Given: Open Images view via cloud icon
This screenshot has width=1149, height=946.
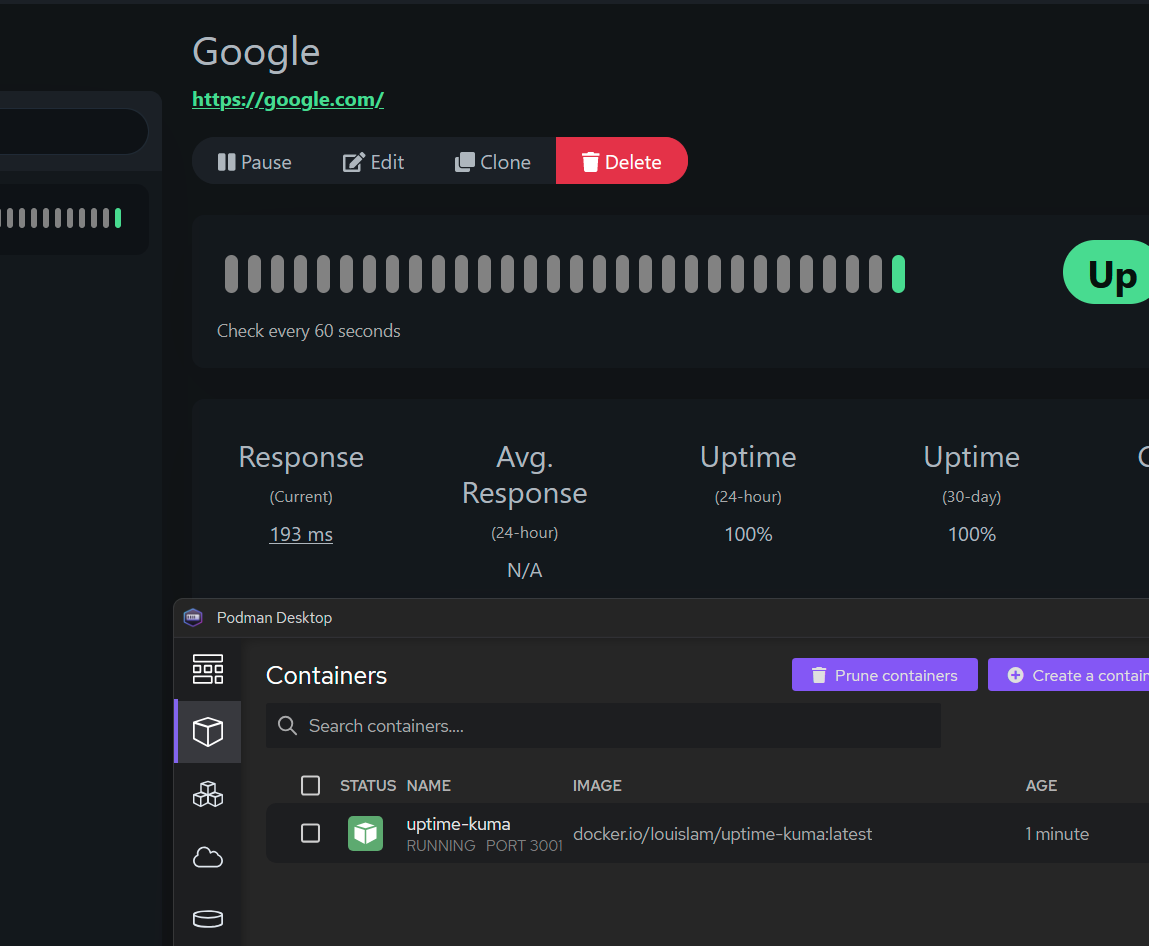Looking at the screenshot, I should (207, 856).
